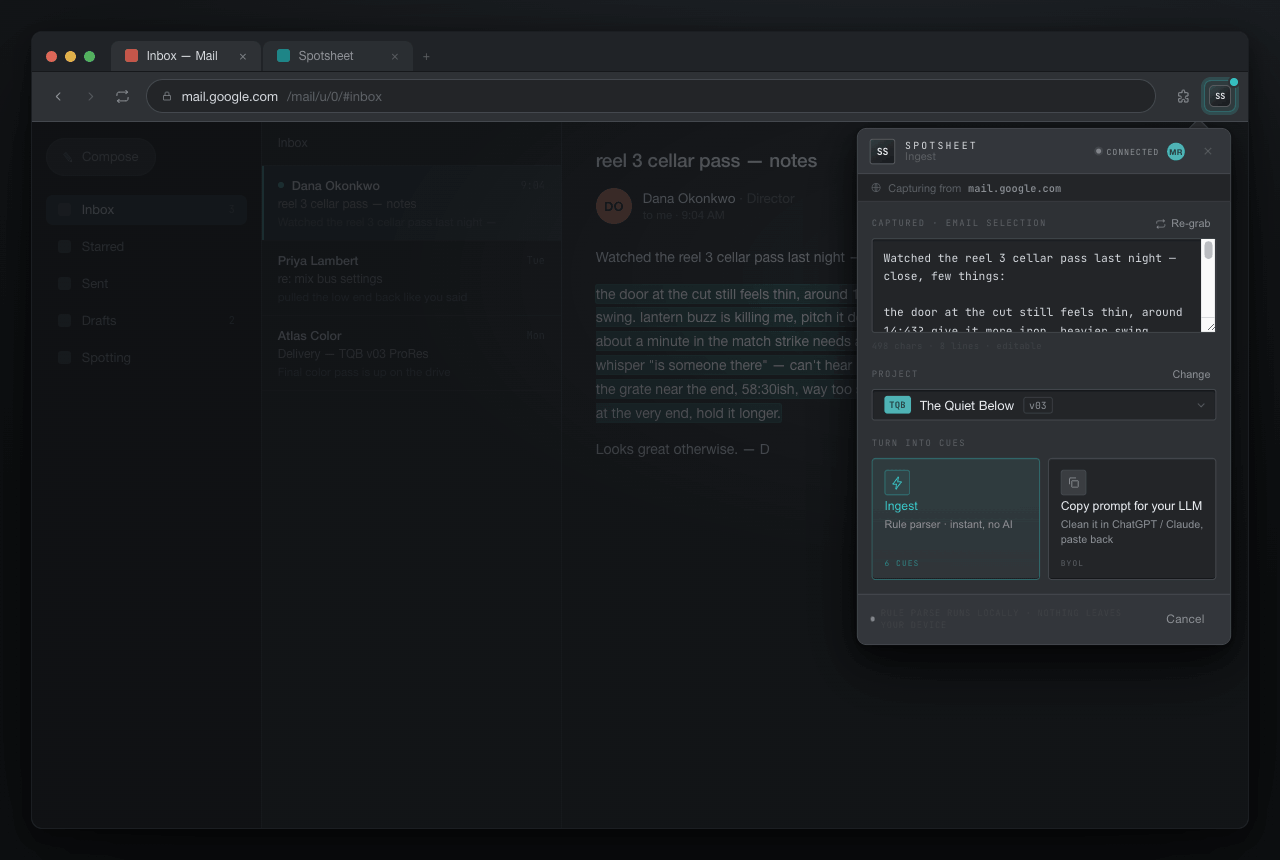Open the Priya Lambert mix bus email
This screenshot has width=1280, height=860.
(411, 278)
